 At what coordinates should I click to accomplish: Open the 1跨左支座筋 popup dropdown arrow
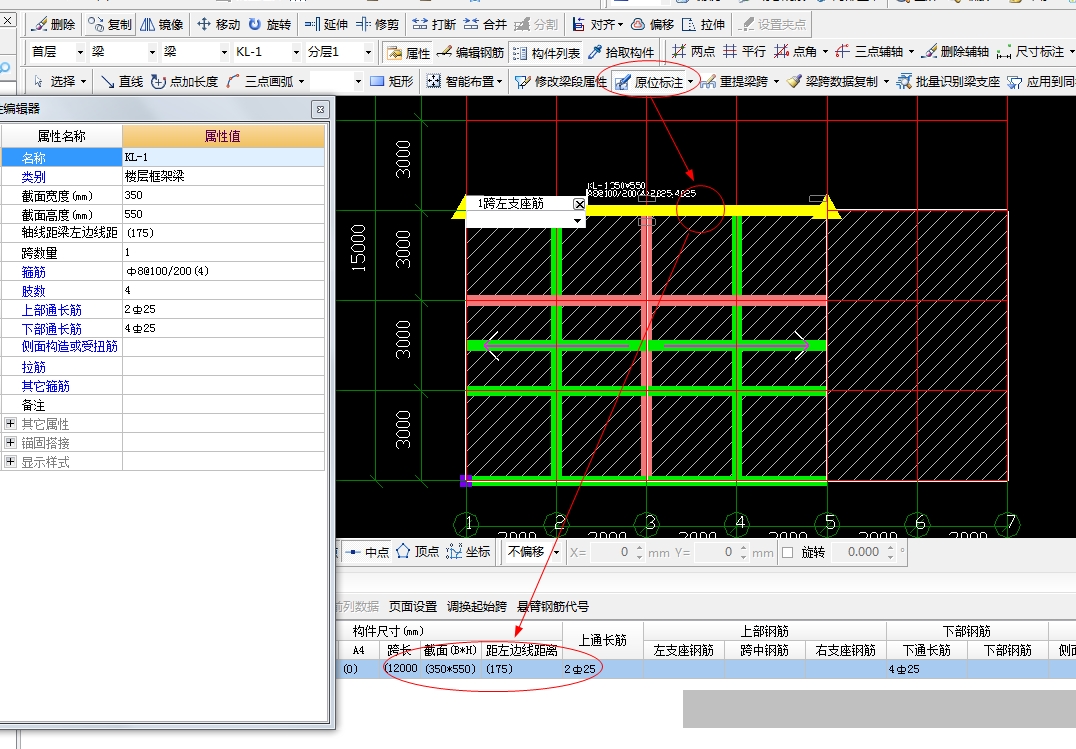pos(578,220)
